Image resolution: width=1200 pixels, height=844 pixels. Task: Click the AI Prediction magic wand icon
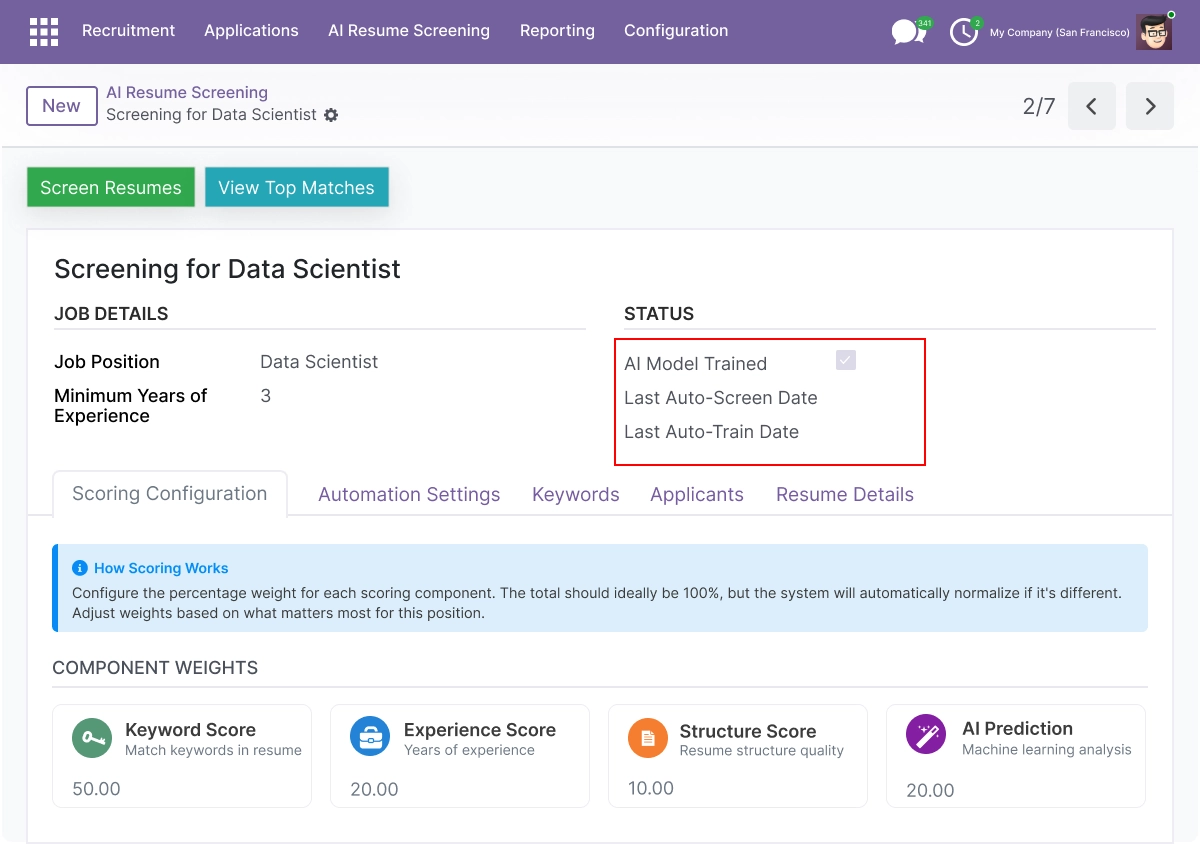coord(926,735)
